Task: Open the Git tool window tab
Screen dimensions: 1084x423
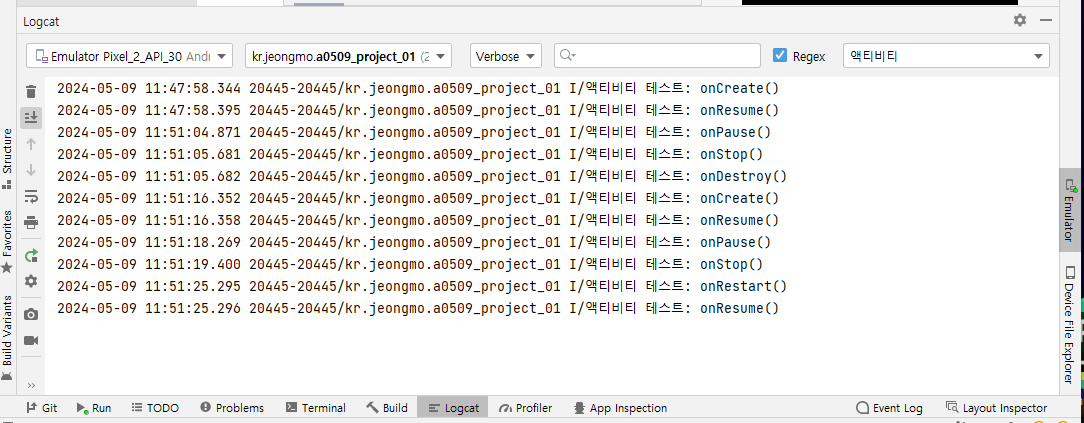Action: (41, 408)
